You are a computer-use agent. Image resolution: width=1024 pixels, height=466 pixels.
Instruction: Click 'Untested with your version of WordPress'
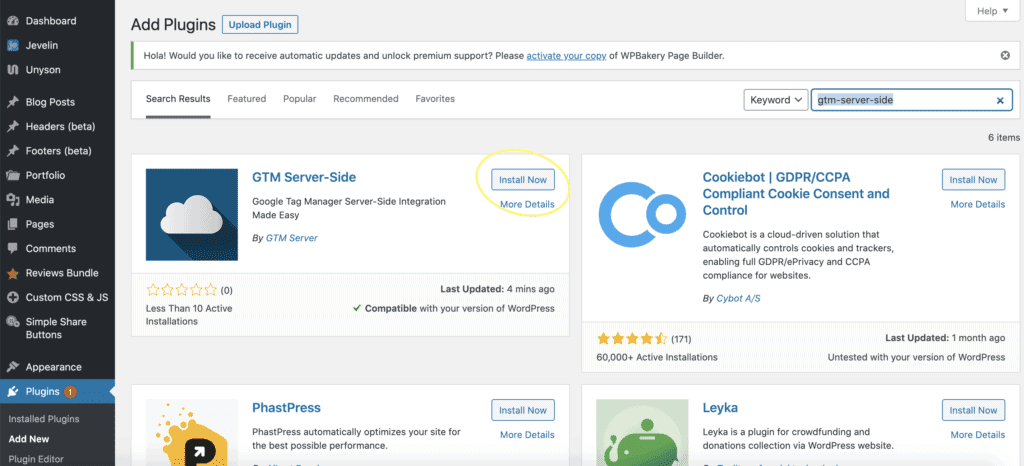(x=916, y=358)
